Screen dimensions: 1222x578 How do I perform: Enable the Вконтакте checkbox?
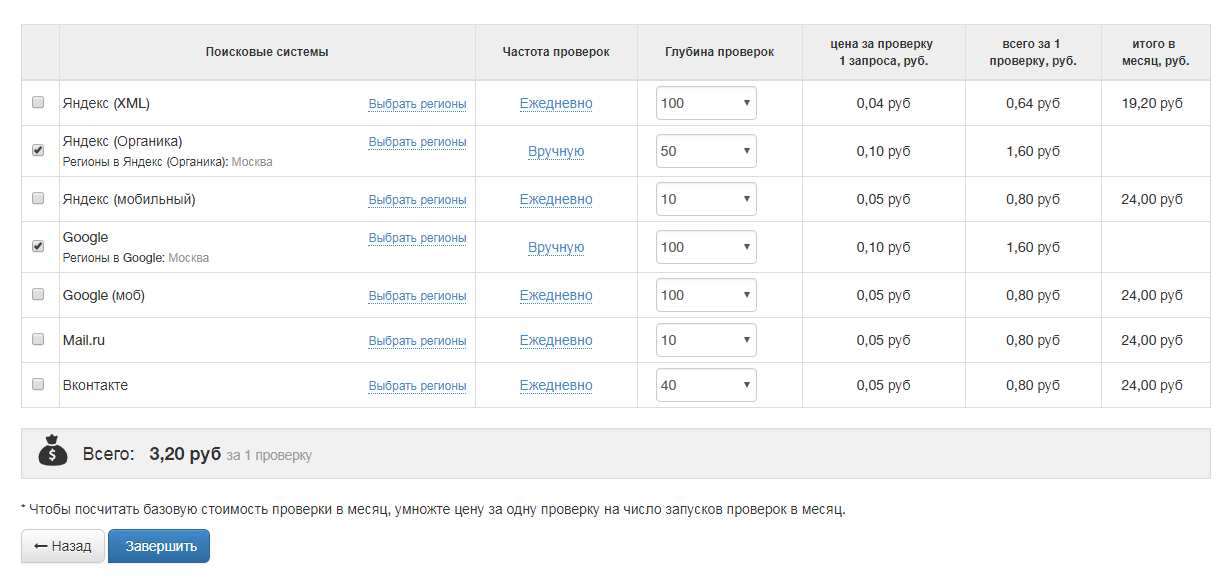[38, 384]
